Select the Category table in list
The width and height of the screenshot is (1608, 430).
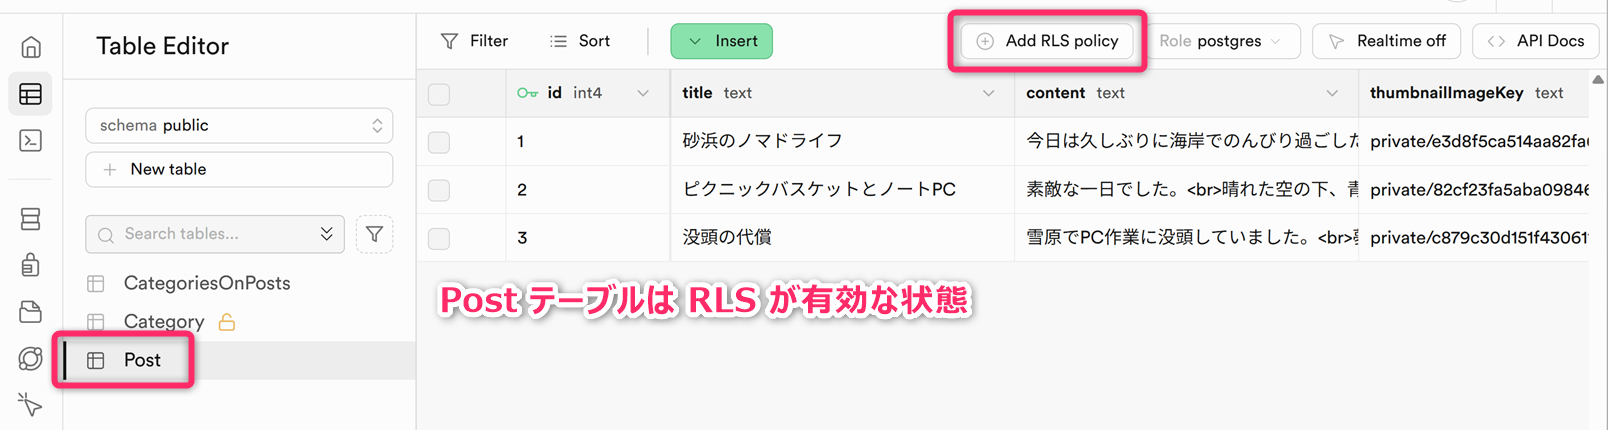pyautogui.click(x=163, y=321)
